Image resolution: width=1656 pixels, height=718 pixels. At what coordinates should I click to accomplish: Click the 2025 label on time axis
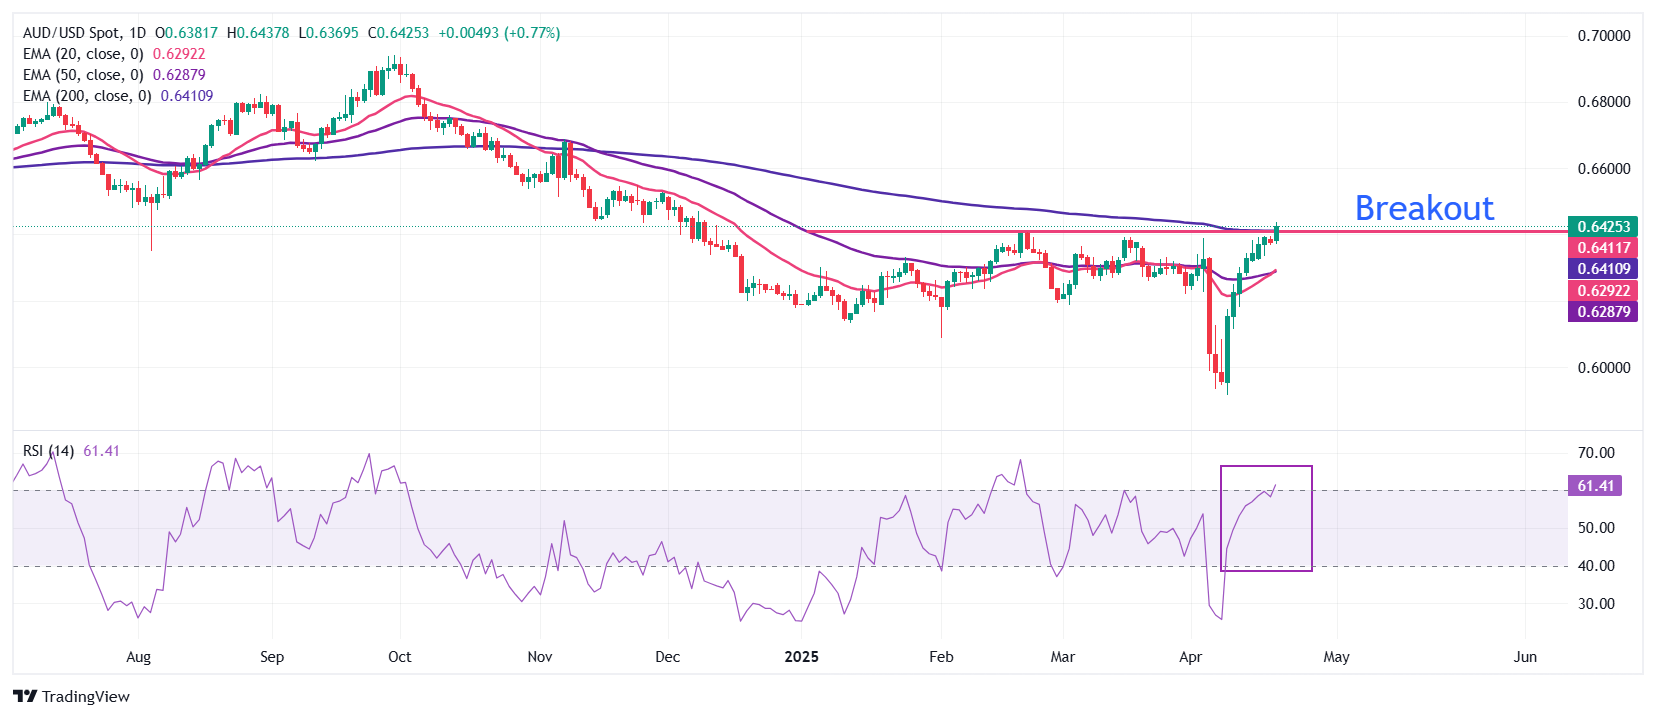point(801,657)
